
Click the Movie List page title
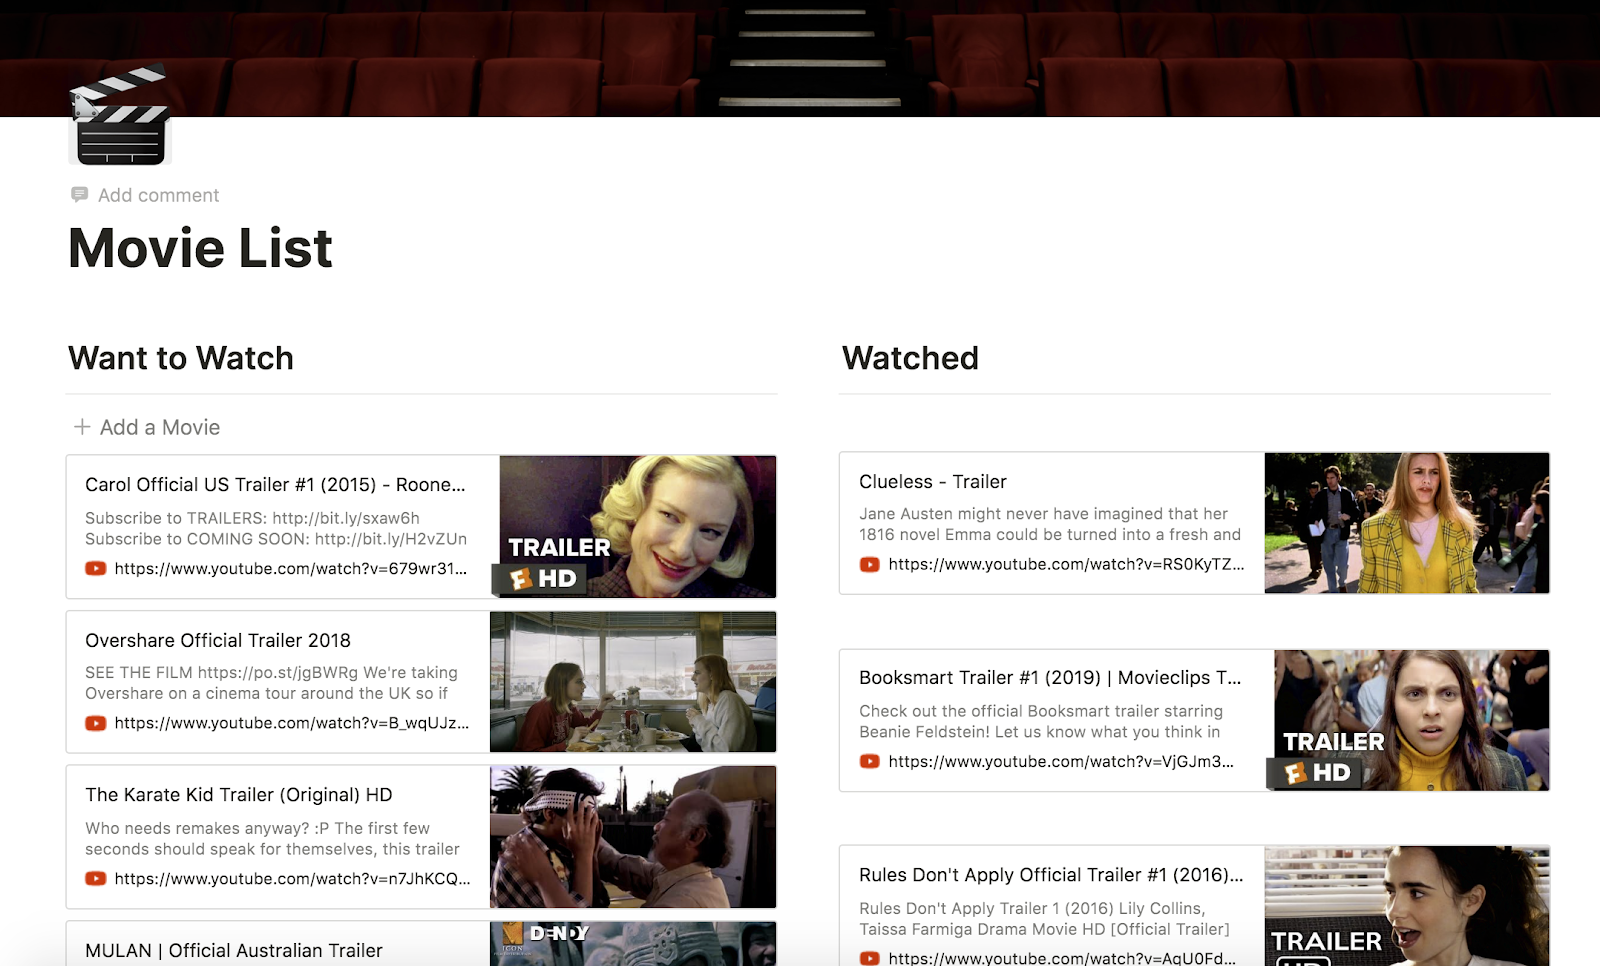pos(200,248)
